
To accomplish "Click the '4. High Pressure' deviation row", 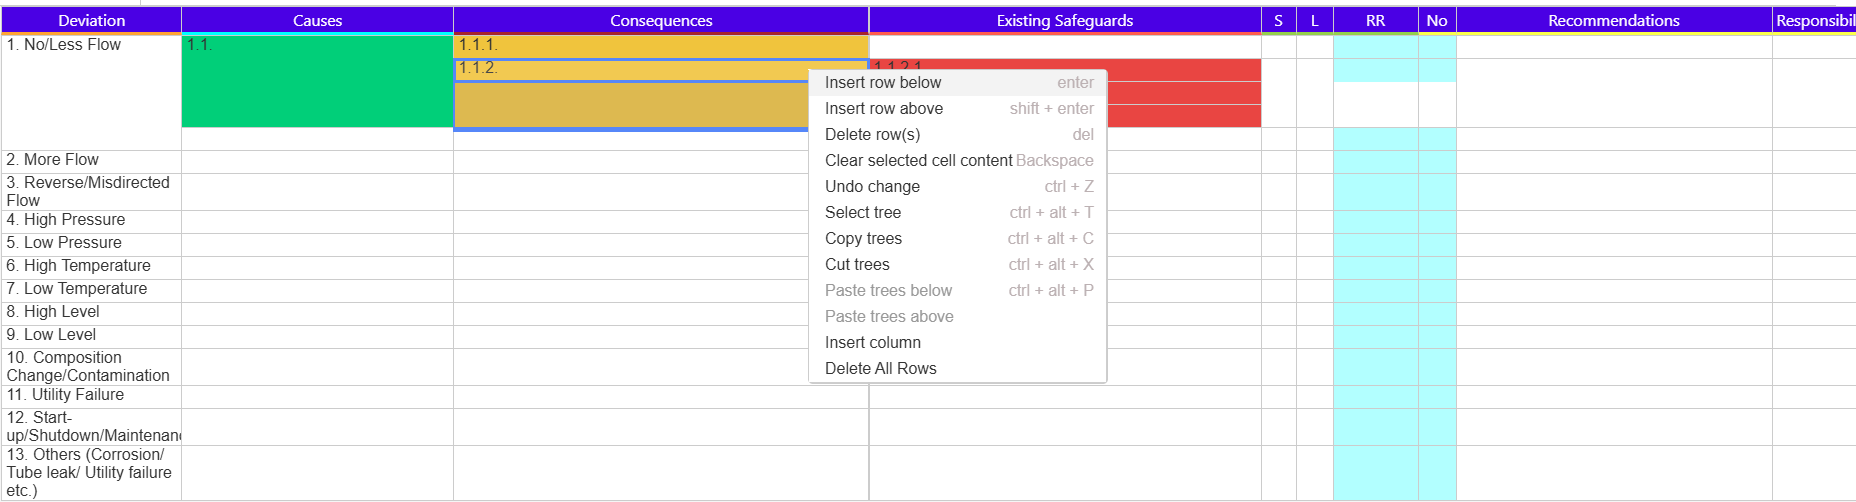I will [x=91, y=221].
